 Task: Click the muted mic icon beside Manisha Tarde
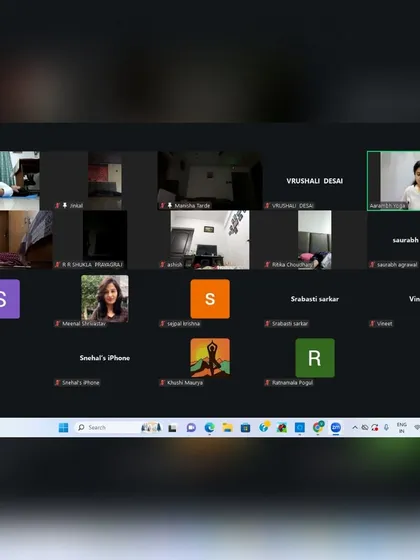pos(162,205)
